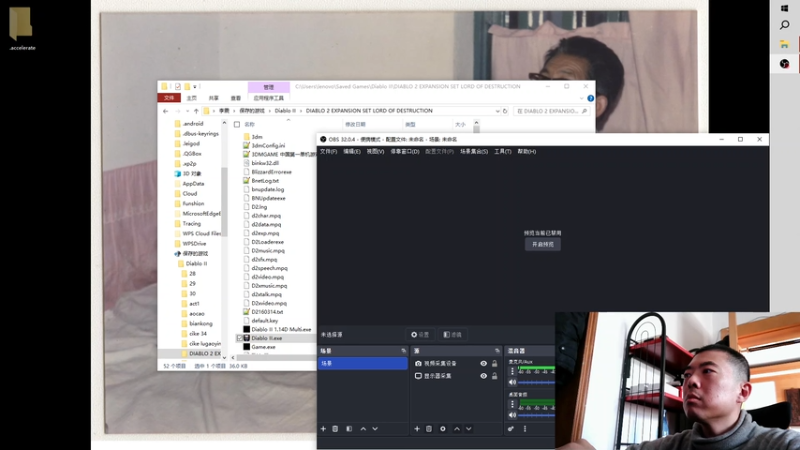
Task: Click New Folder icon in Explorer title bar
Action: [x=187, y=87]
